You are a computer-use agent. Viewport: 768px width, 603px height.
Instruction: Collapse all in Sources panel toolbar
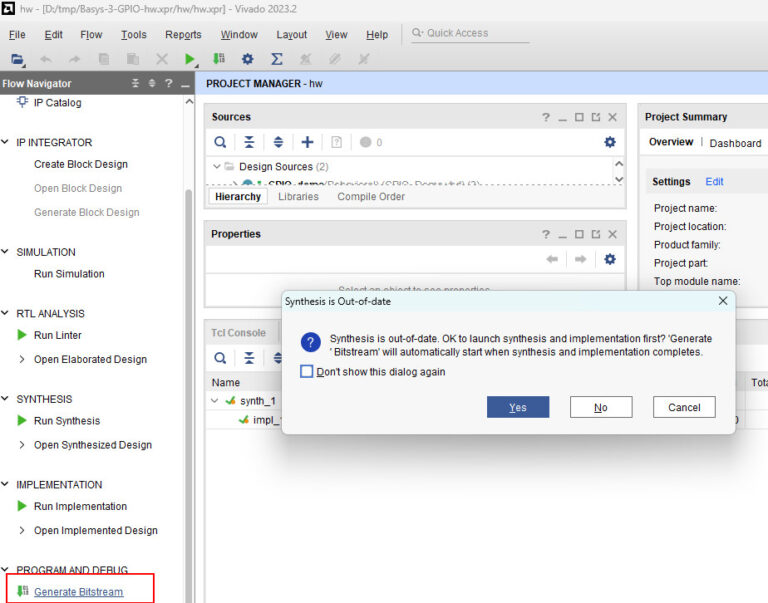tap(249, 142)
